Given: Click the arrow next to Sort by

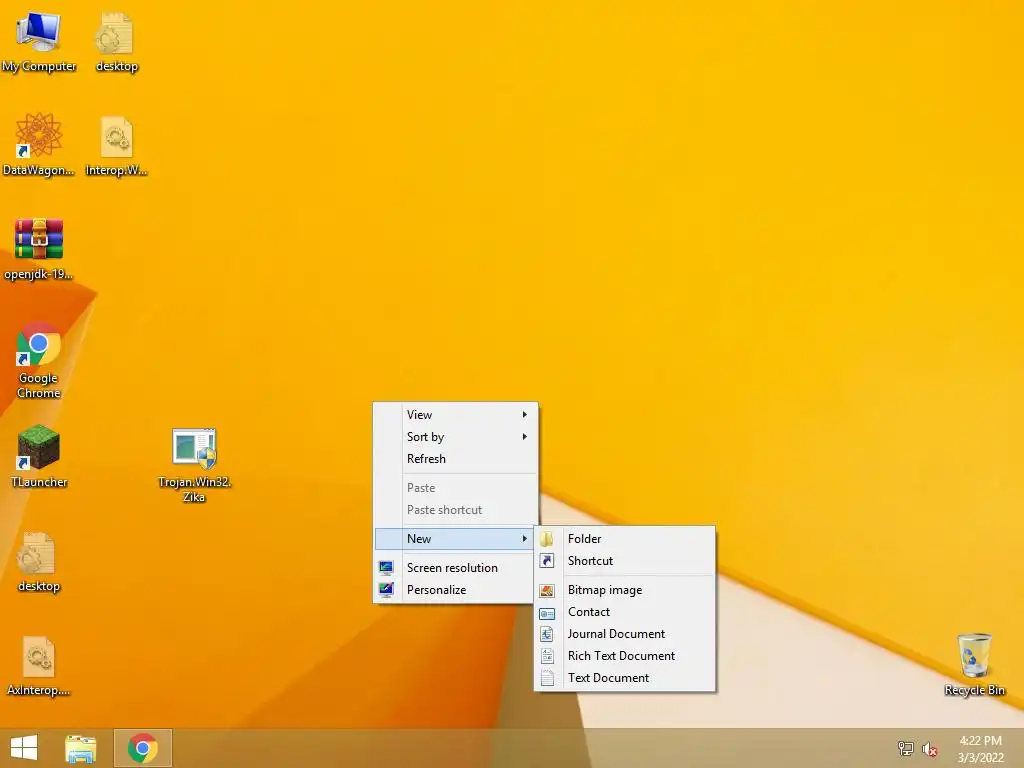Looking at the screenshot, I should 524,437.
